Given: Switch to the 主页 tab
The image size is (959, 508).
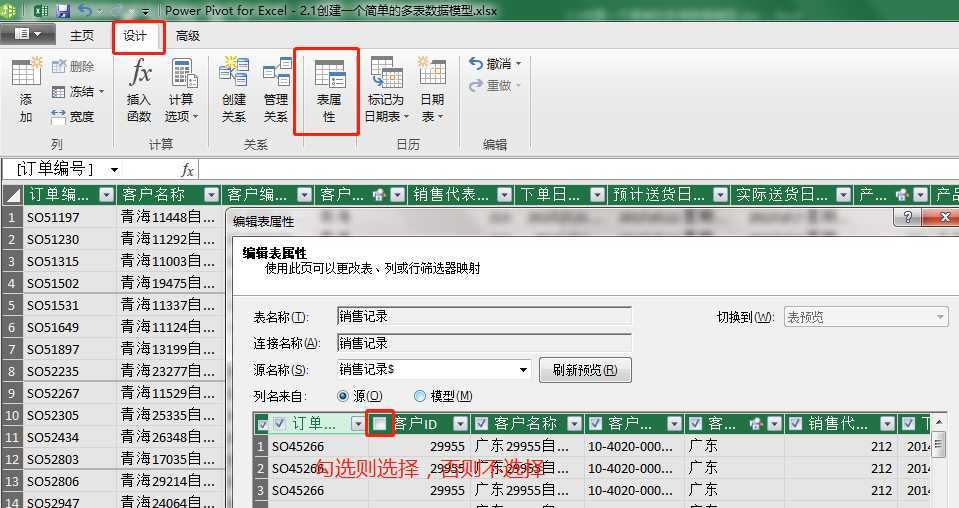Looking at the screenshot, I should coord(82,35).
